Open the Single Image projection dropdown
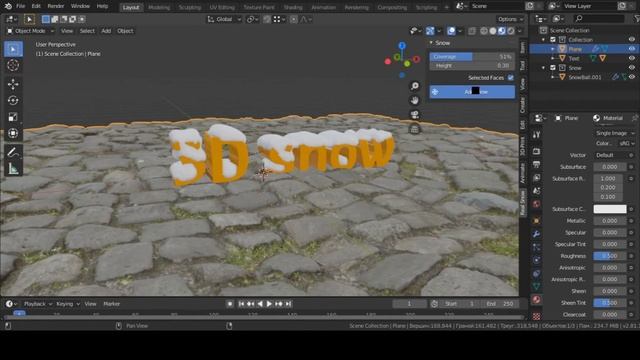640x360 pixels. tap(615, 133)
